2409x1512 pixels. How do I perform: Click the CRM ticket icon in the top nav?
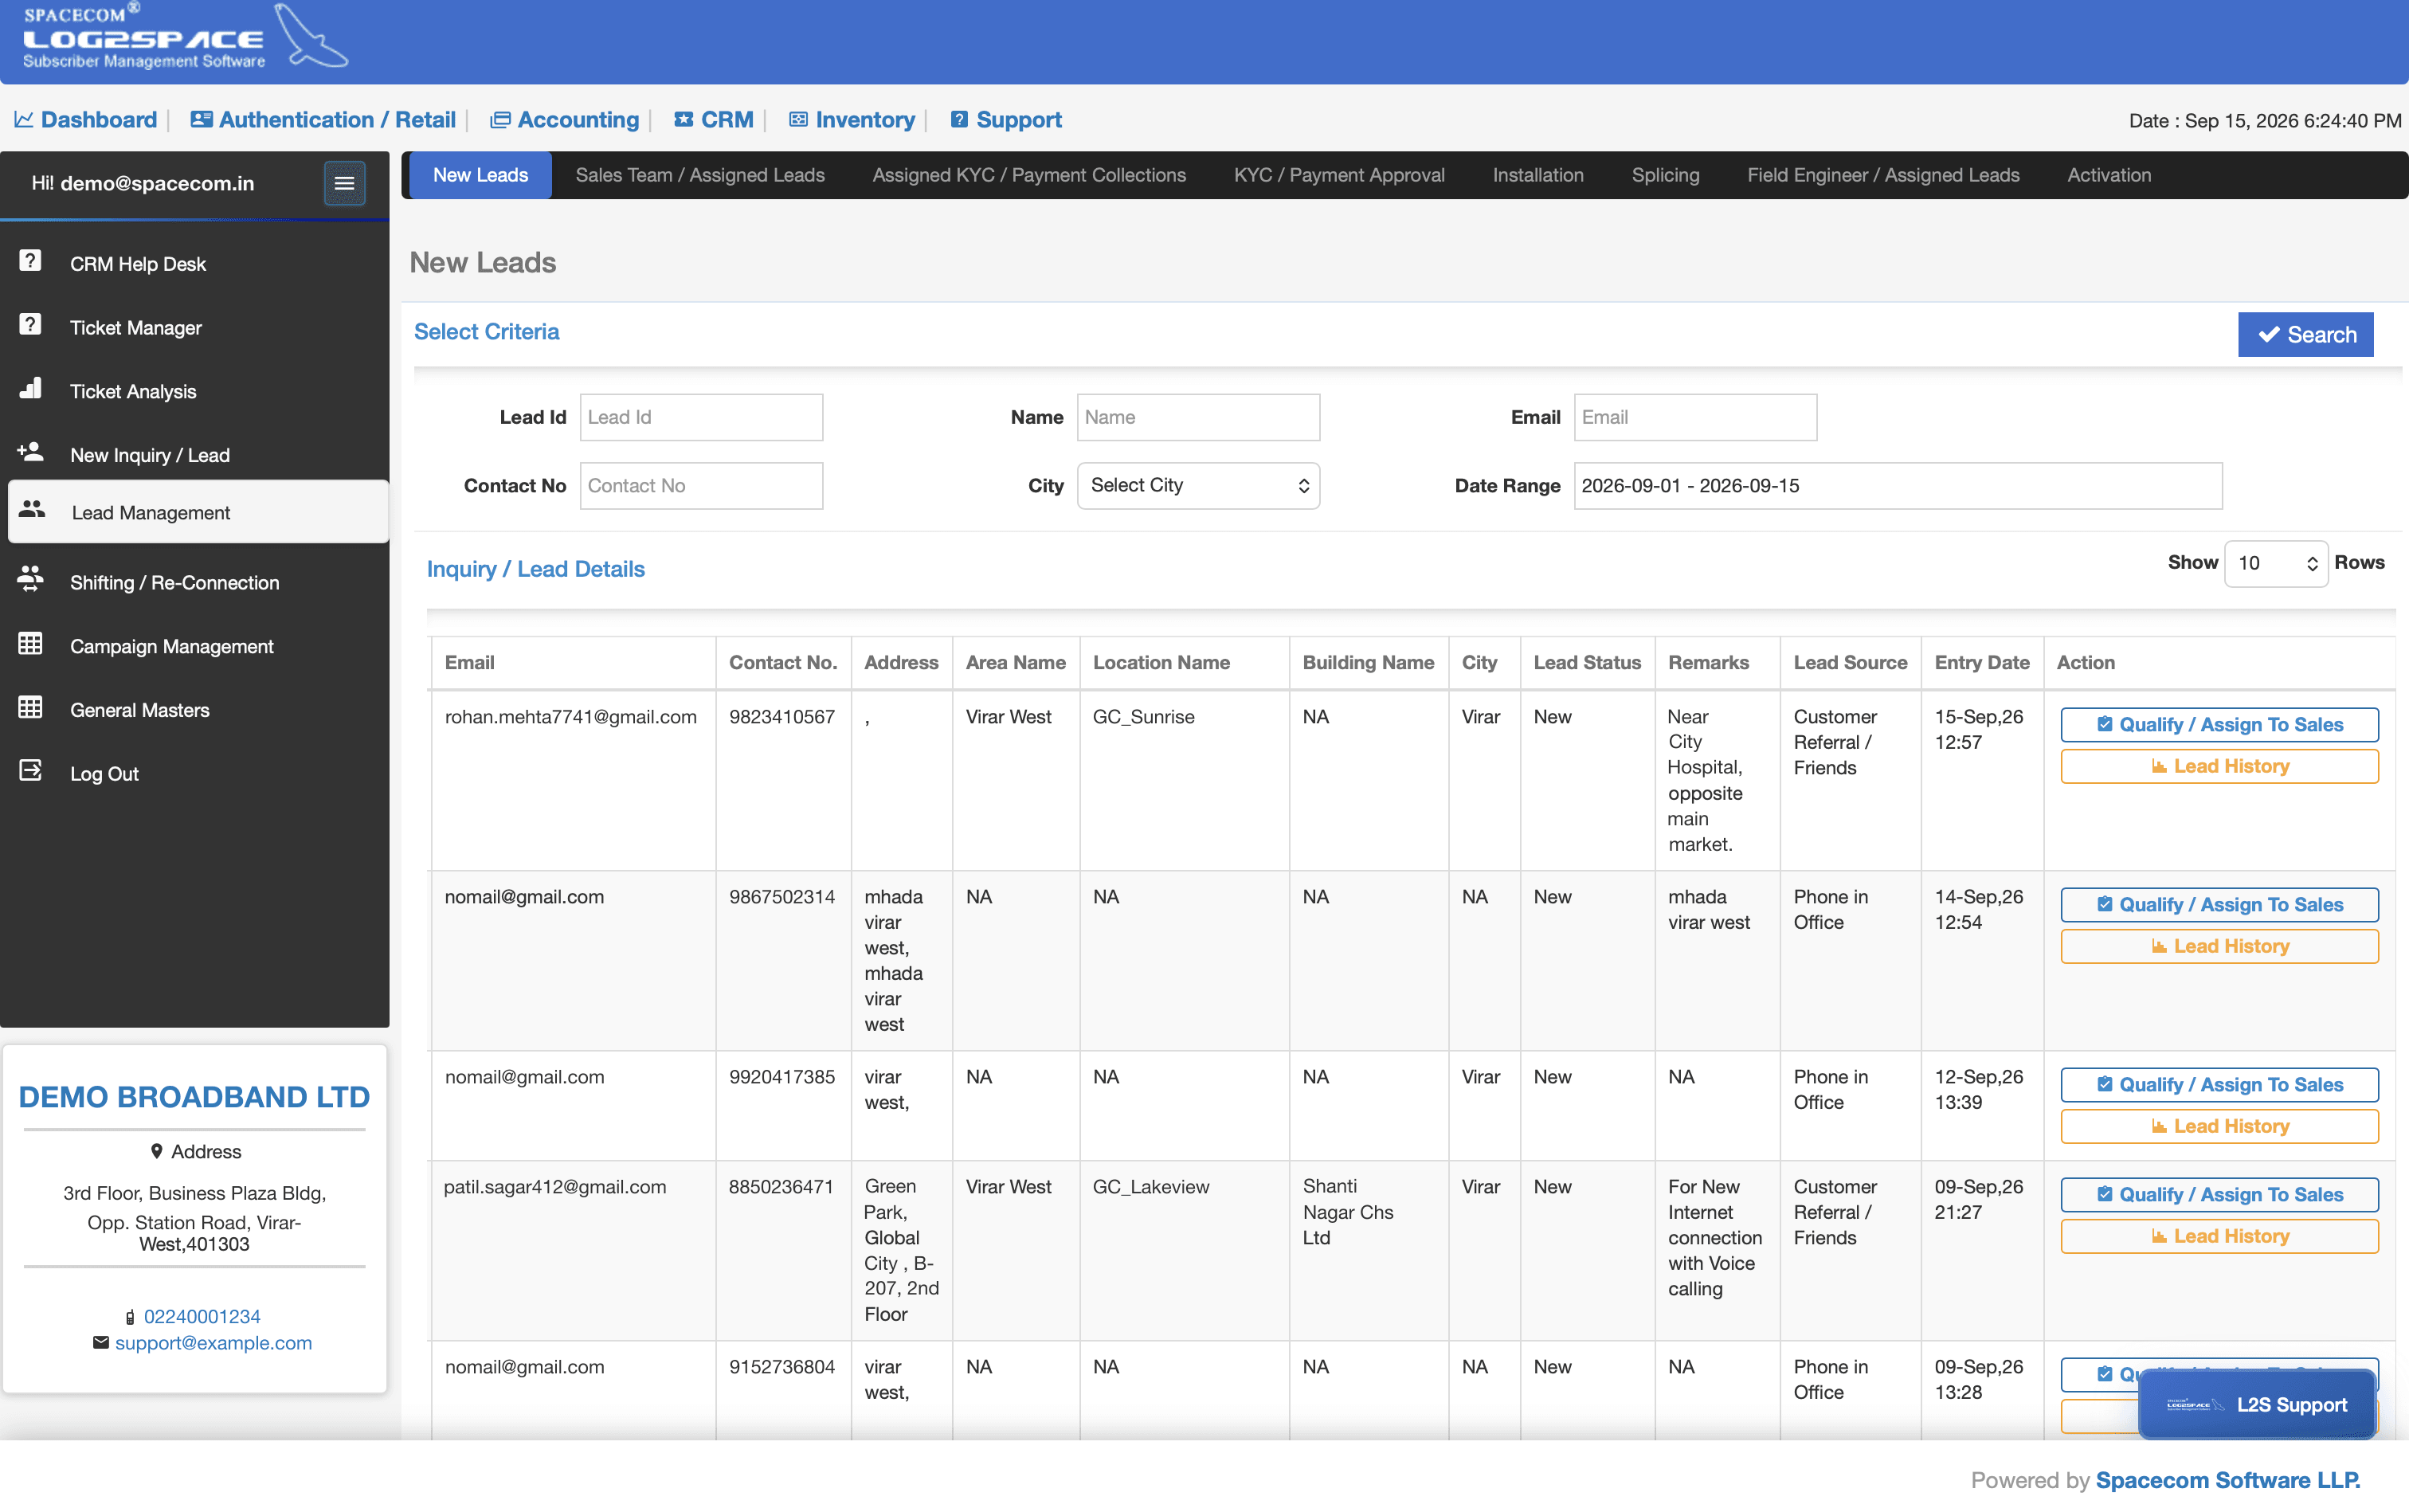click(684, 119)
